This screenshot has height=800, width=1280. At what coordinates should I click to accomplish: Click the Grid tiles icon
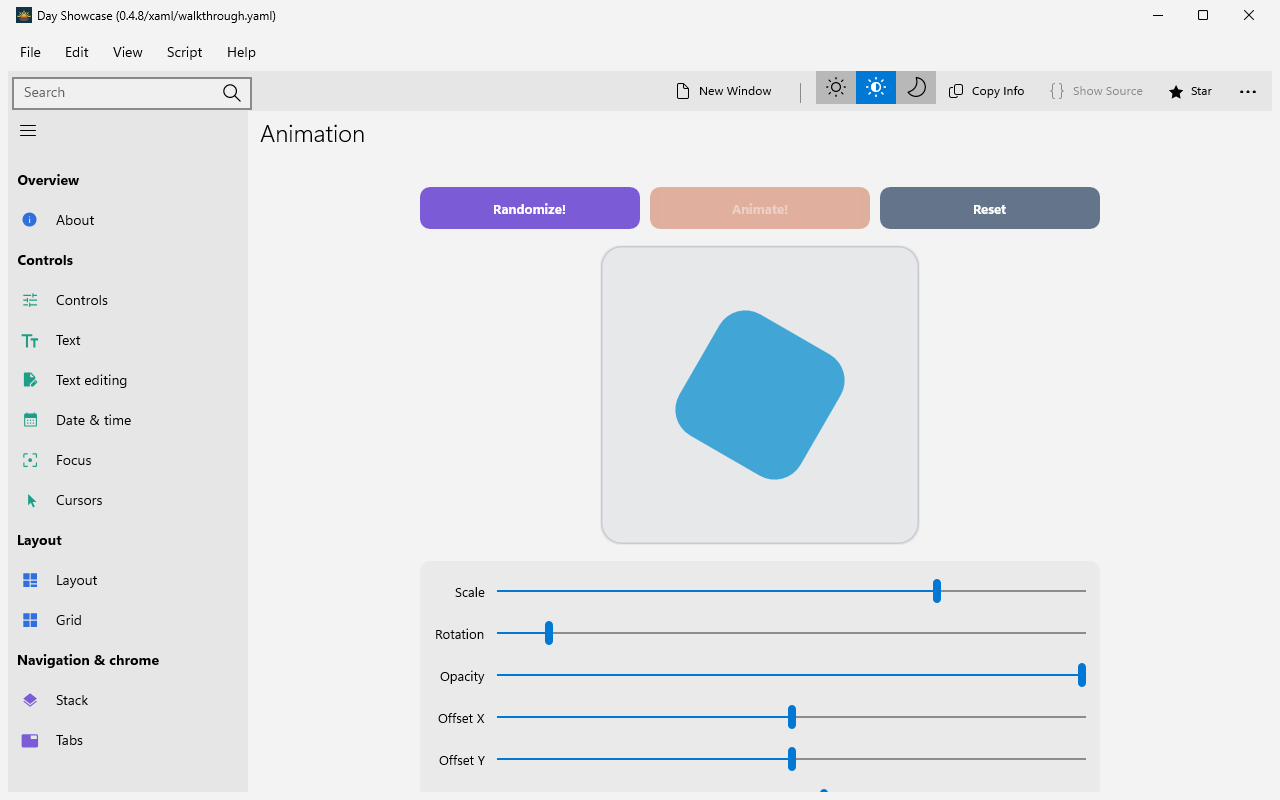pos(30,620)
